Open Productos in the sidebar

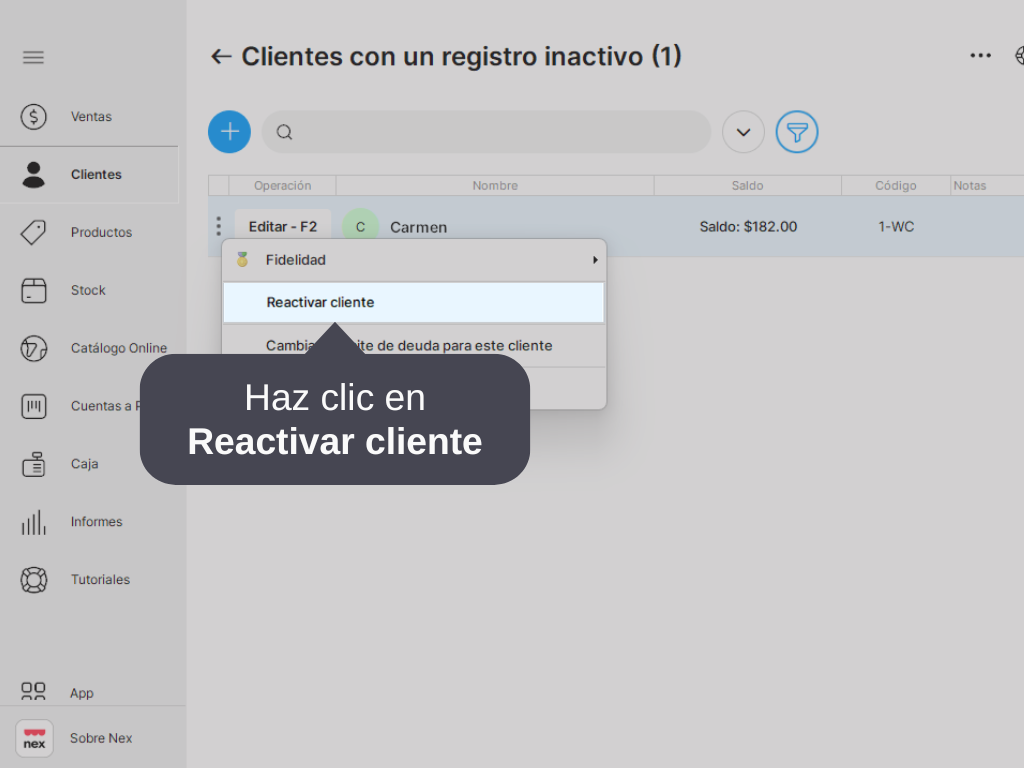101,232
